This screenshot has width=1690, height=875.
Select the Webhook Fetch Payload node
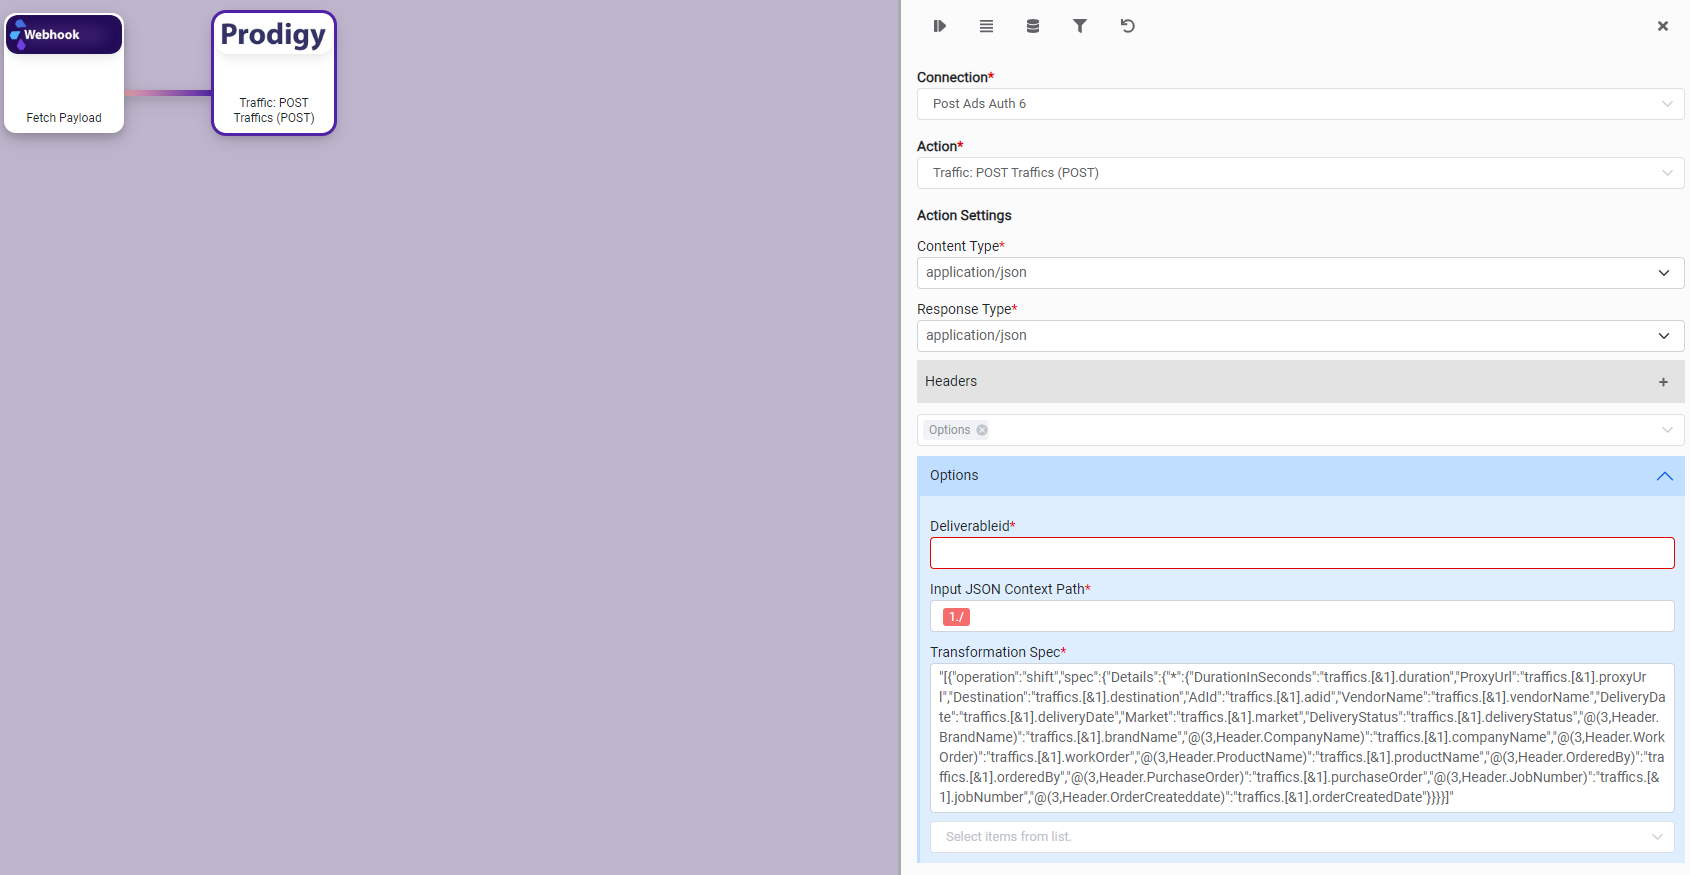(x=64, y=73)
